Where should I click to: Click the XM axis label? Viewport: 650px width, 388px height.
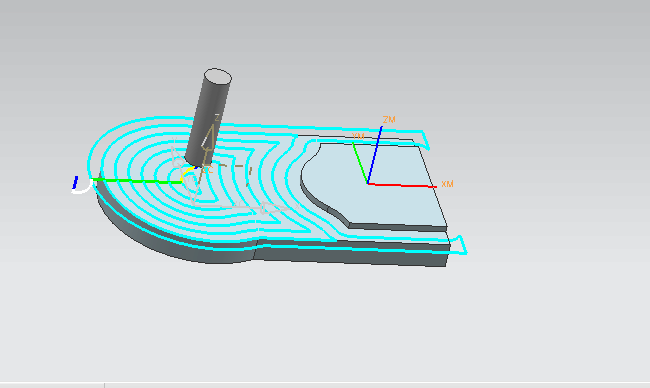pyautogui.click(x=447, y=184)
